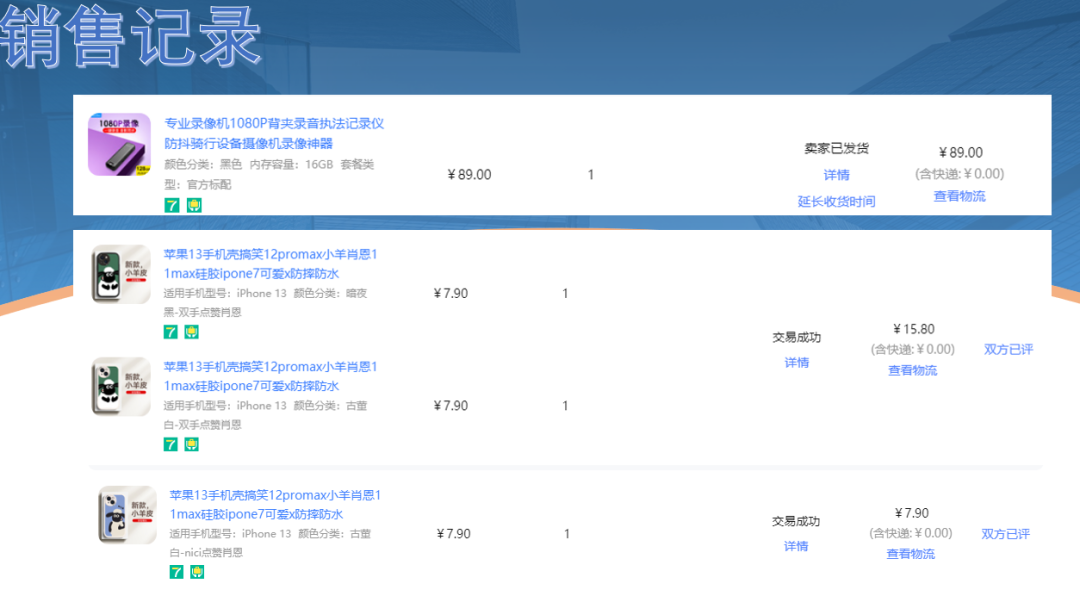The image size is (1080, 596).
Task: Select the ¥89.00 unit price of the recorder
Action: pos(469,175)
